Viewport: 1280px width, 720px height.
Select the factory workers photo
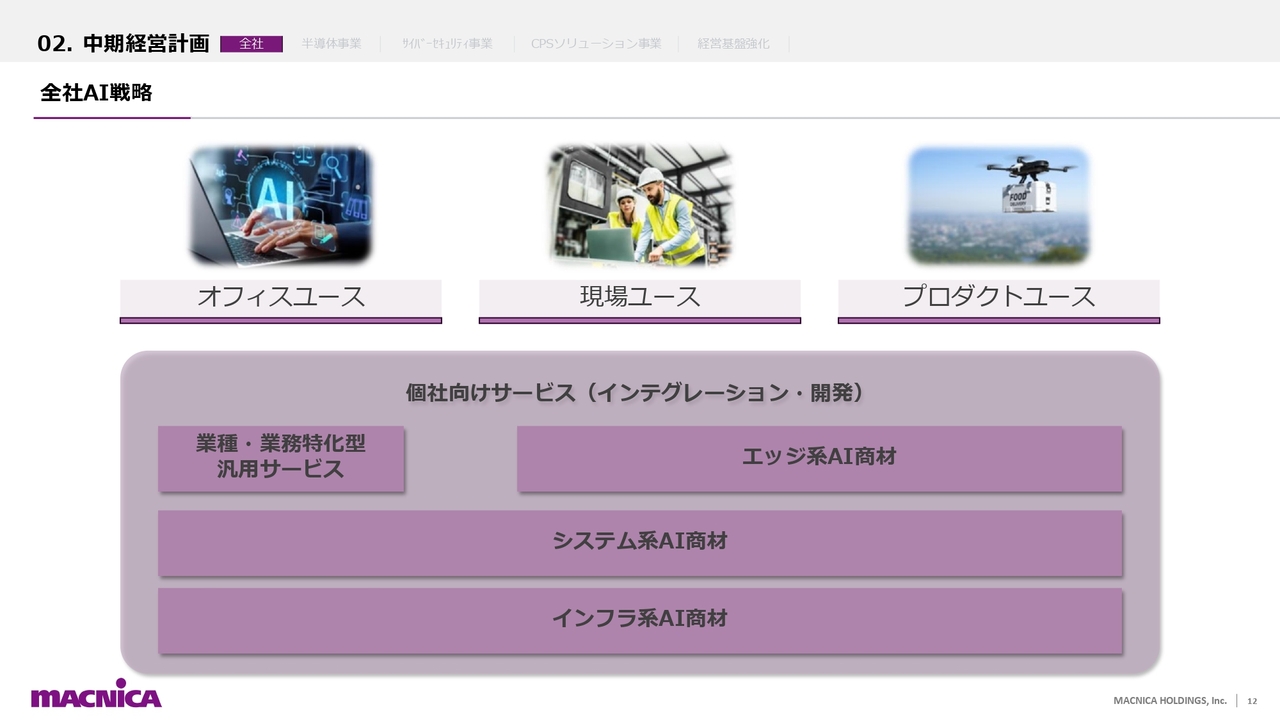click(x=640, y=206)
